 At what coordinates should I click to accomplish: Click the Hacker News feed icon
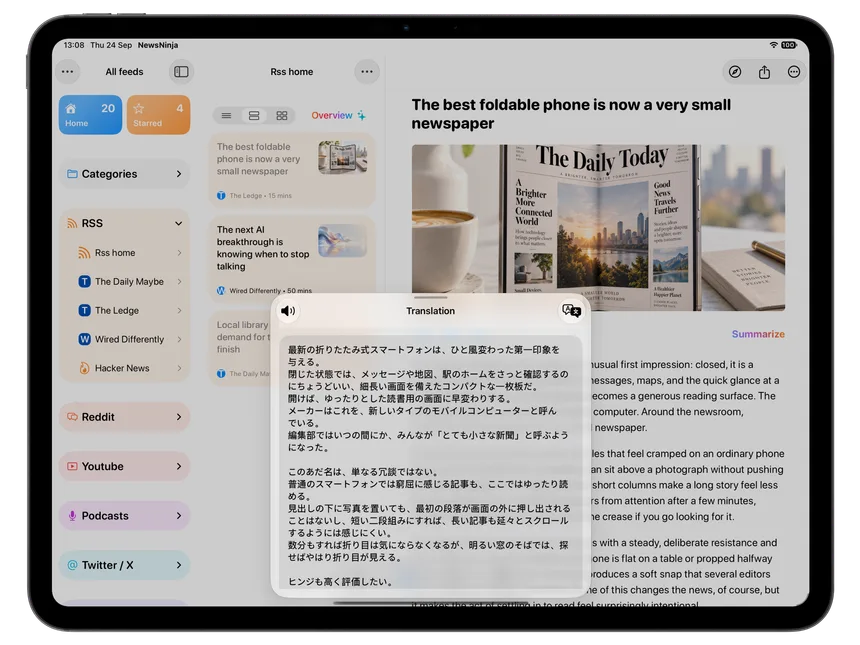pos(84,368)
